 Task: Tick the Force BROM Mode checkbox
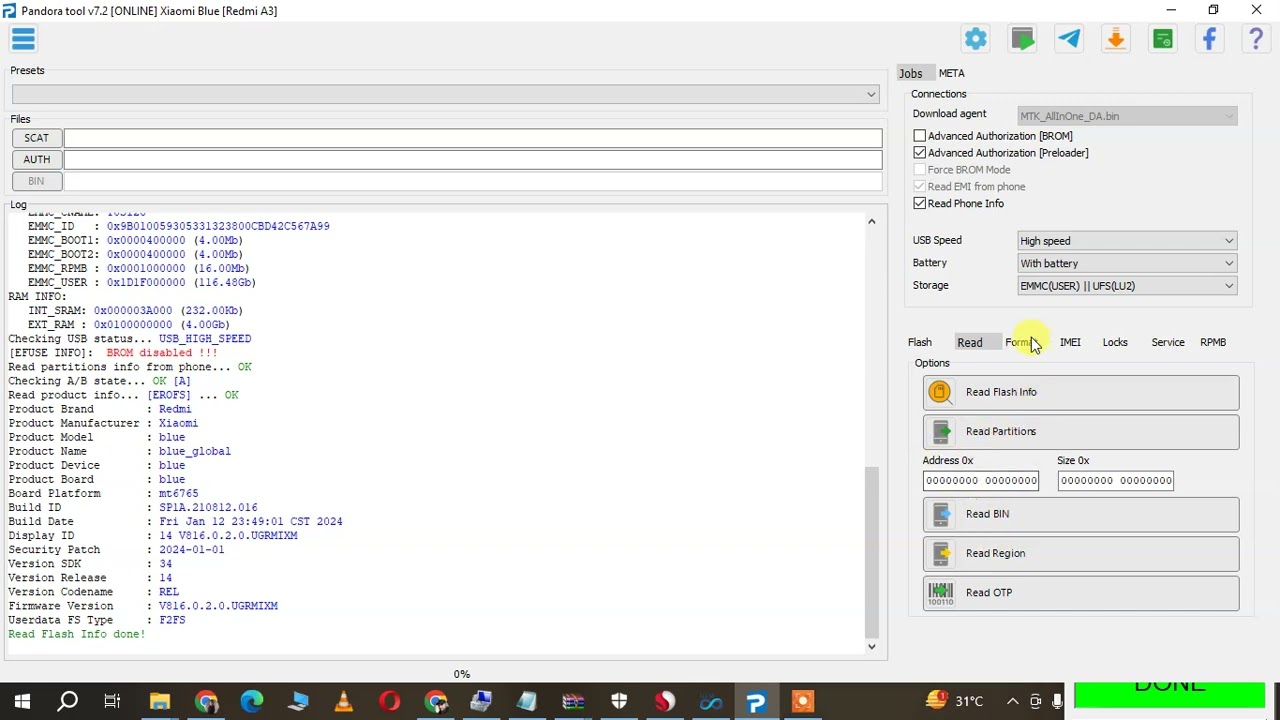click(920, 170)
